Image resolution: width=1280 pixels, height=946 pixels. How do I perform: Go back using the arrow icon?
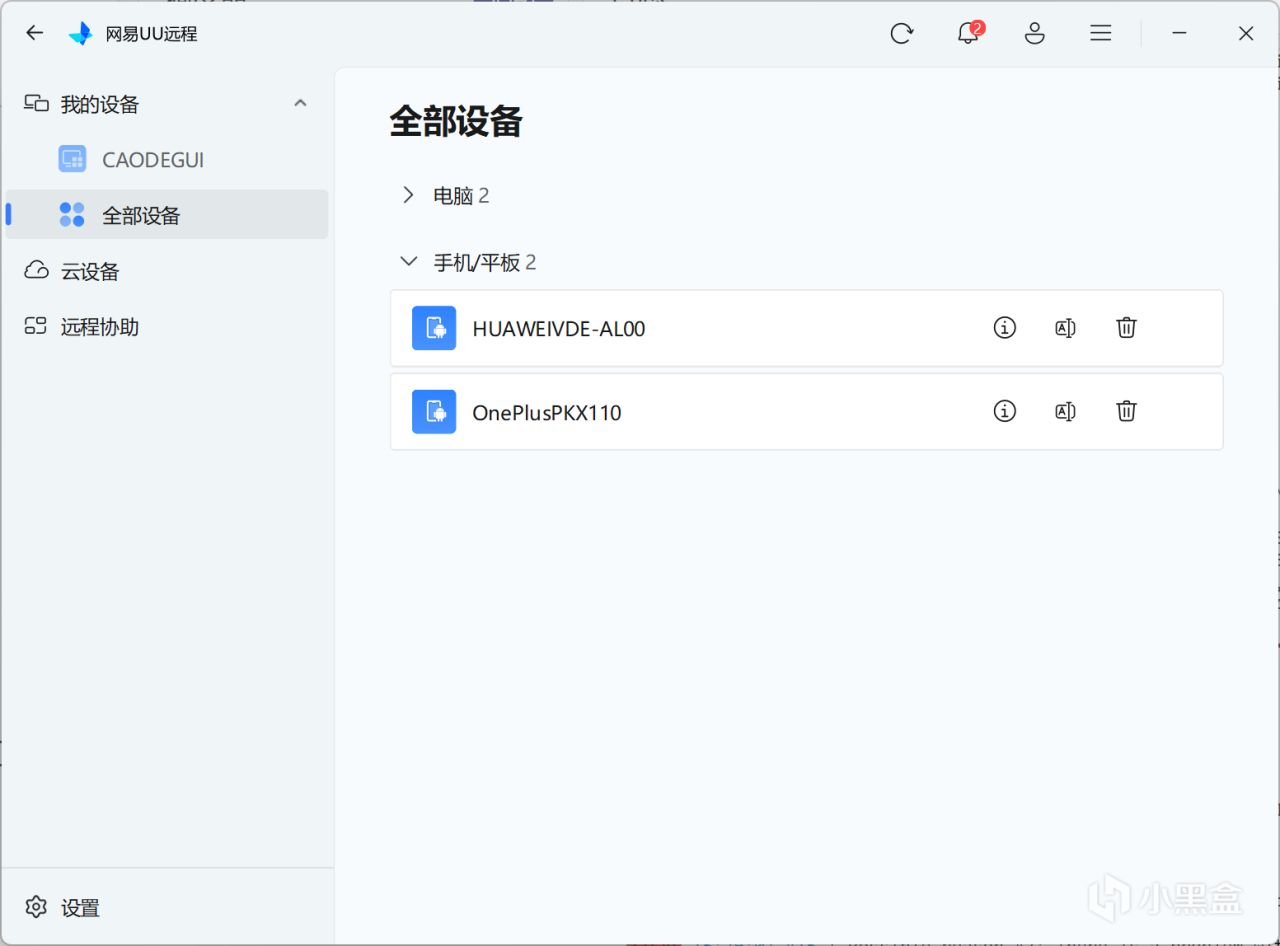coord(35,33)
